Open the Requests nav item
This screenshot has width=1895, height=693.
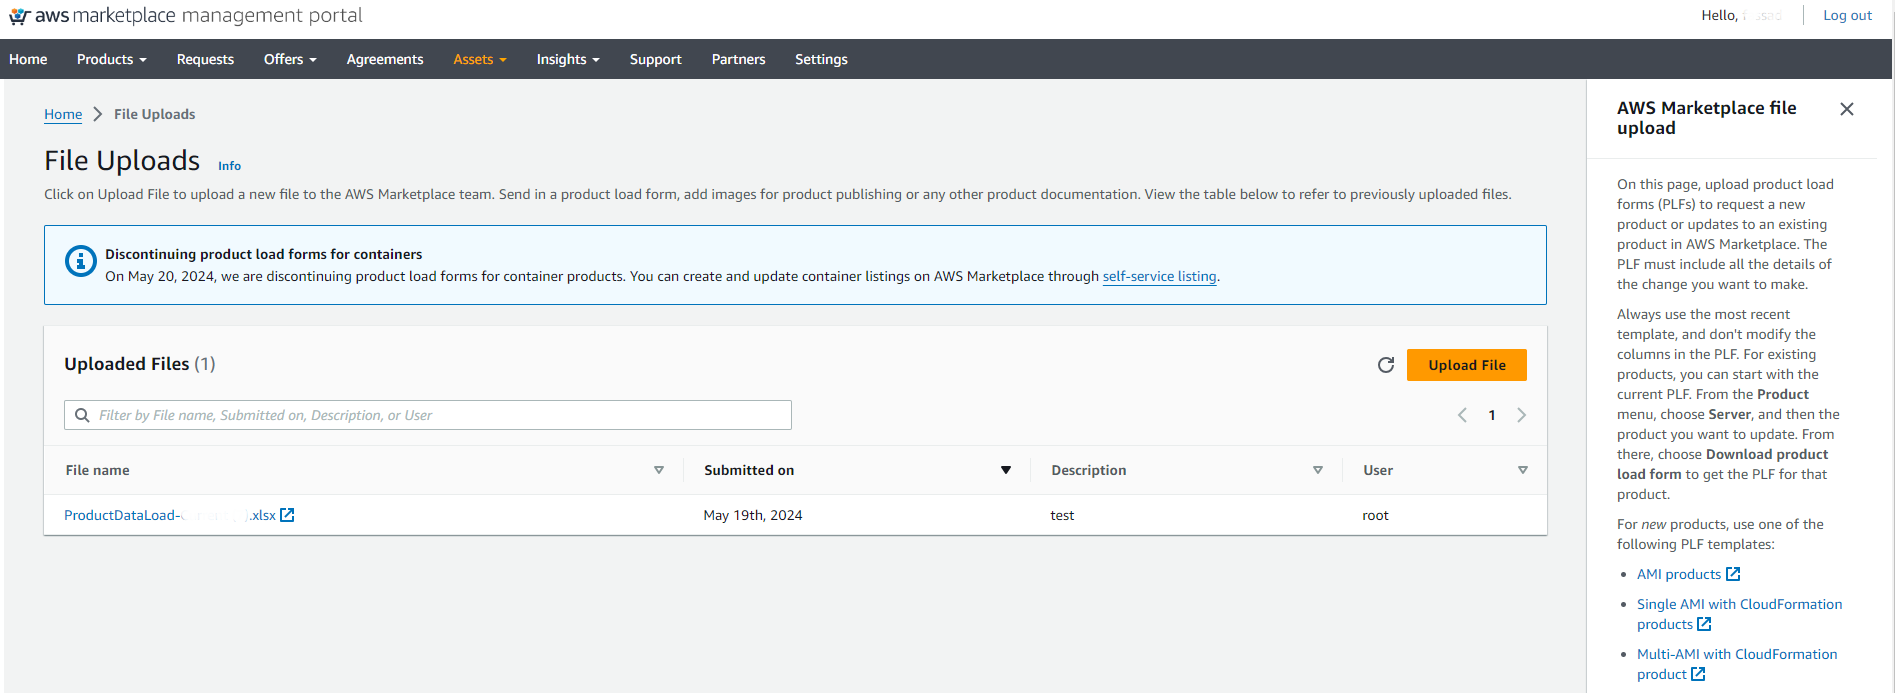(205, 59)
